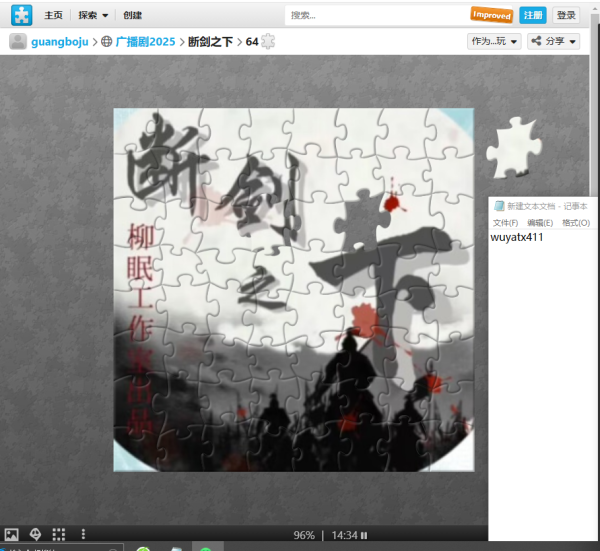Click the 断剑之下 puzzle title

pyautogui.click(x=210, y=42)
